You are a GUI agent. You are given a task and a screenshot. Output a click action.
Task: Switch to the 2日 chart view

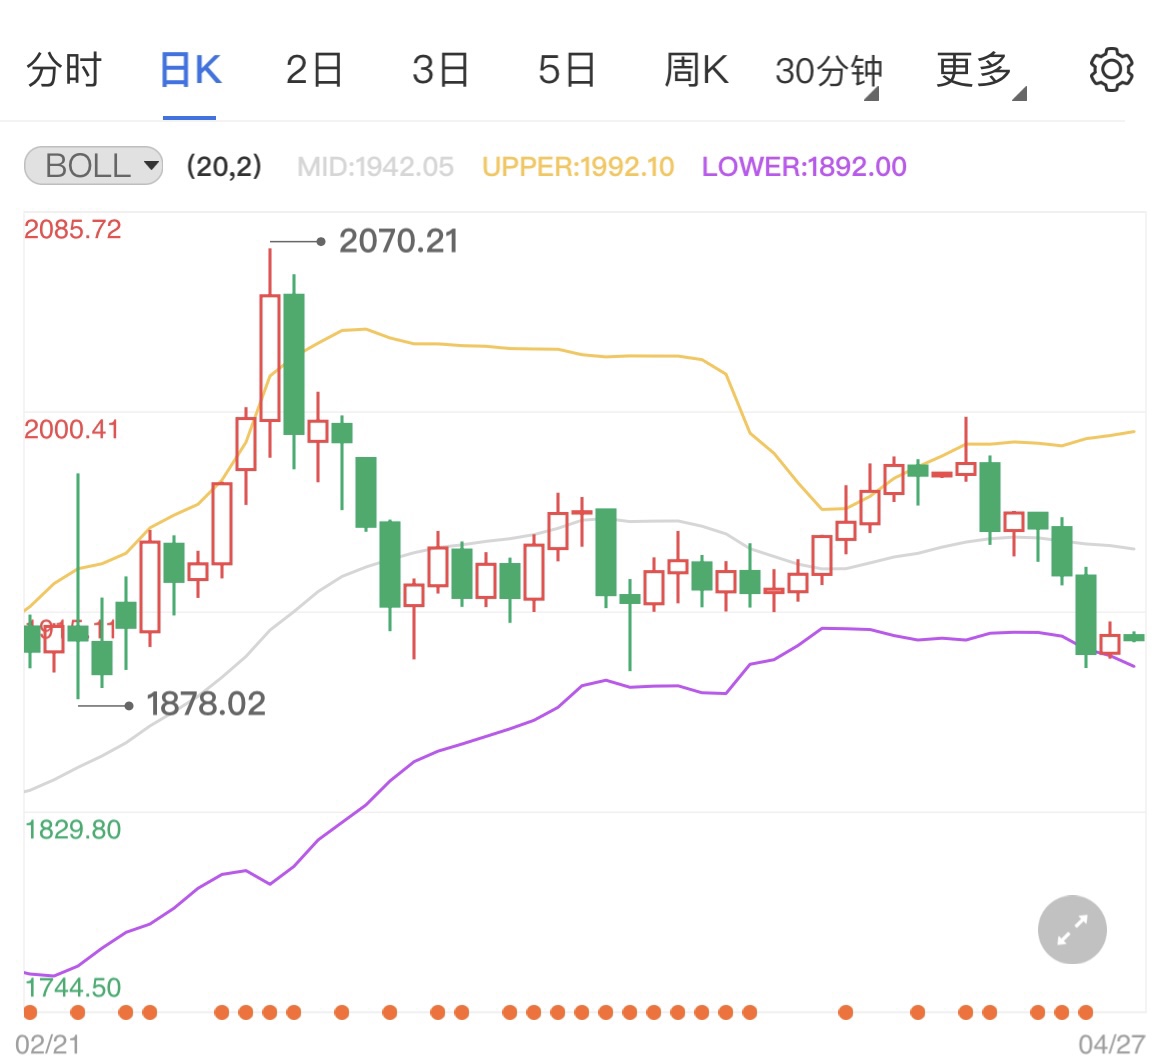click(314, 69)
